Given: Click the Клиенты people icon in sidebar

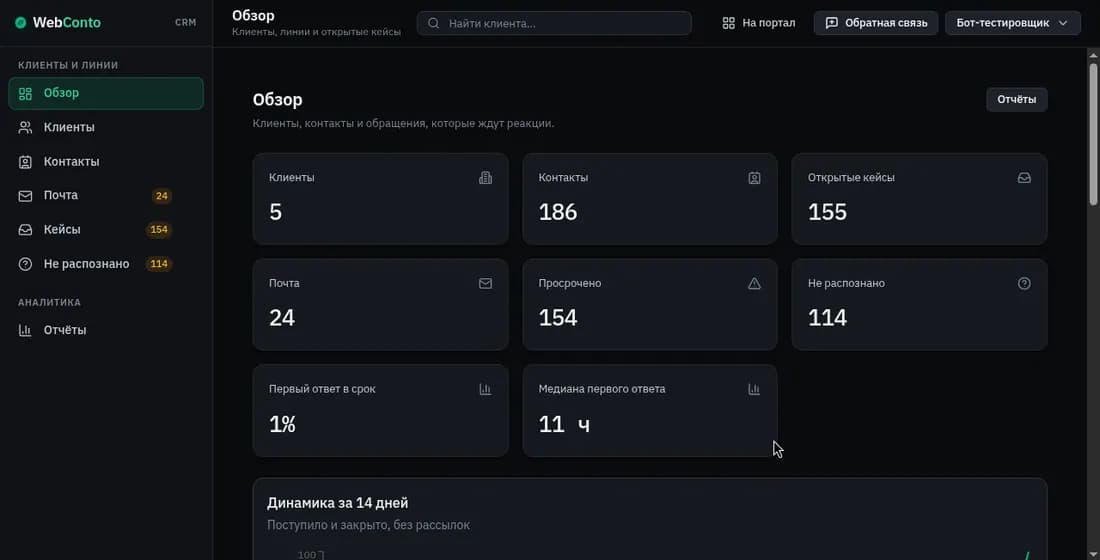Looking at the screenshot, I should [25, 127].
